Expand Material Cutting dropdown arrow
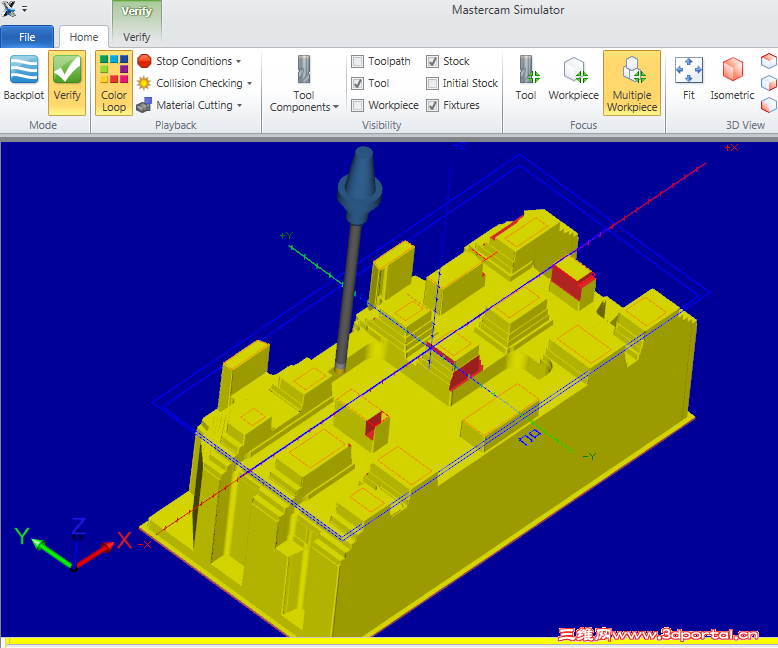The image size is (778, 648). (240, 105)
